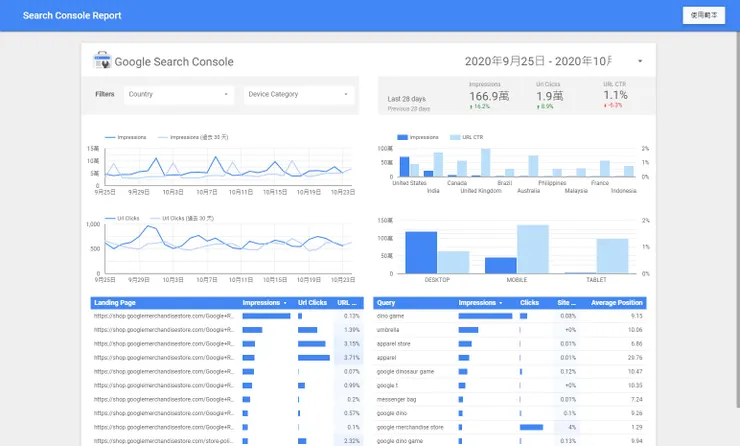Sort by Impressions arrow in Landing Page table
This screenshot has height=446, width=740.
tap(285, 303)
